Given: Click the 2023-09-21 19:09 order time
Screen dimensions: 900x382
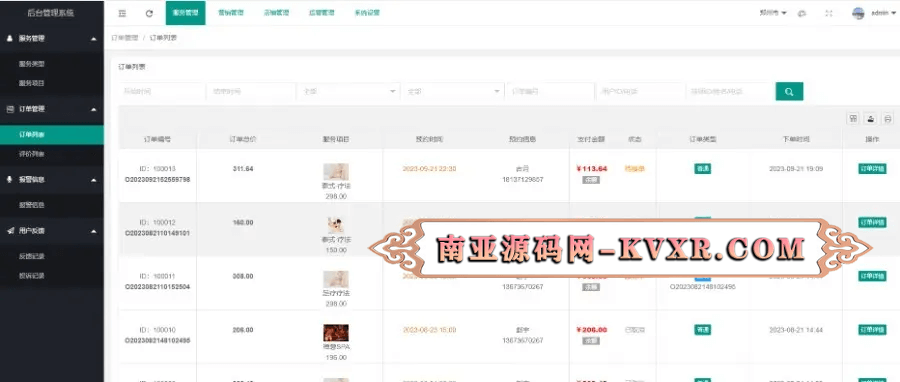Looking at the screenshot, I should pyautogui.click(x=796, y=169).
